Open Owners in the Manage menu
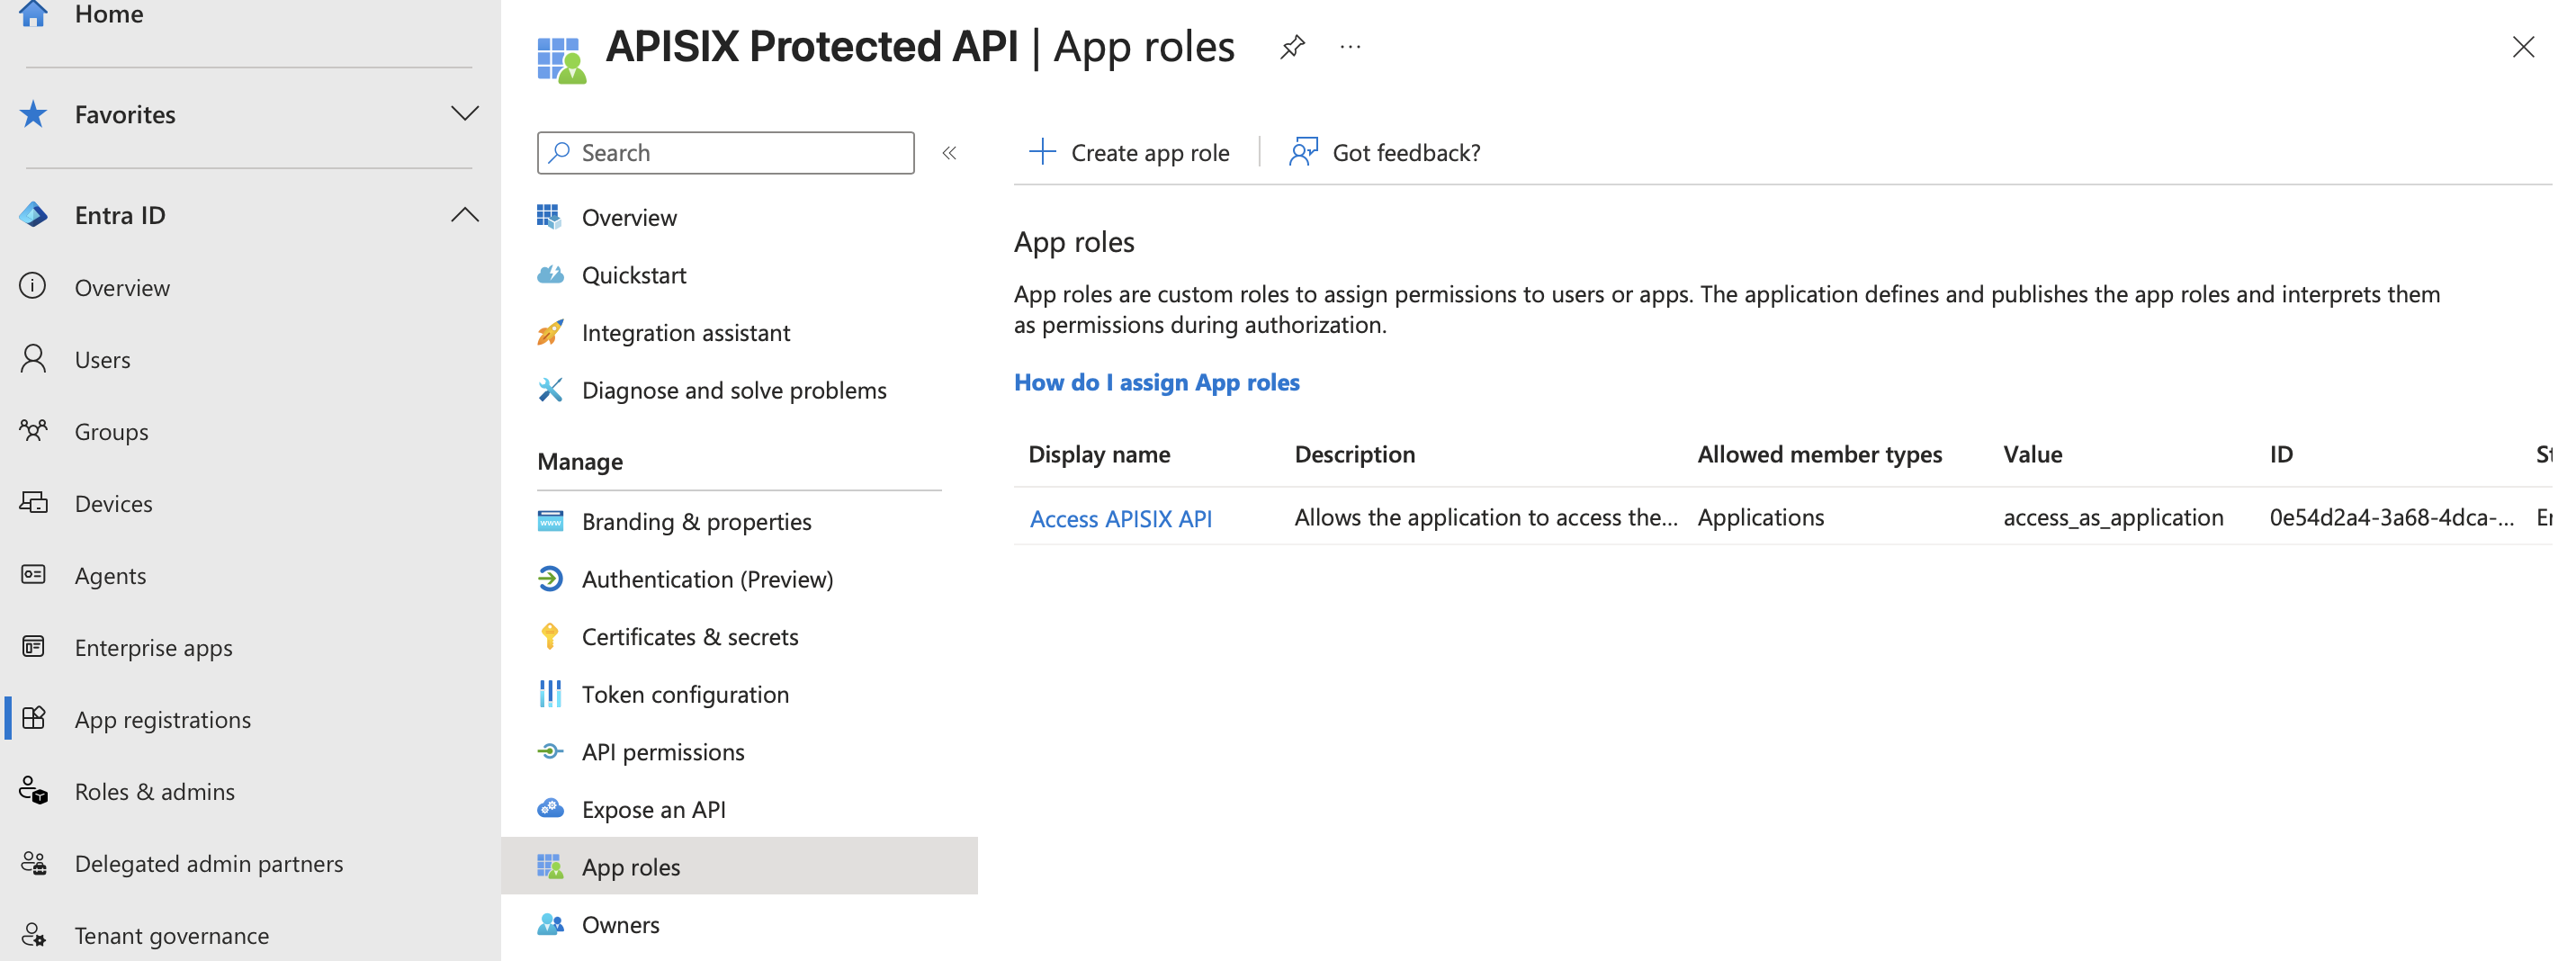The height and width of the screenshot is (961, 2576). pyautogui.click(x=620, y=925)
